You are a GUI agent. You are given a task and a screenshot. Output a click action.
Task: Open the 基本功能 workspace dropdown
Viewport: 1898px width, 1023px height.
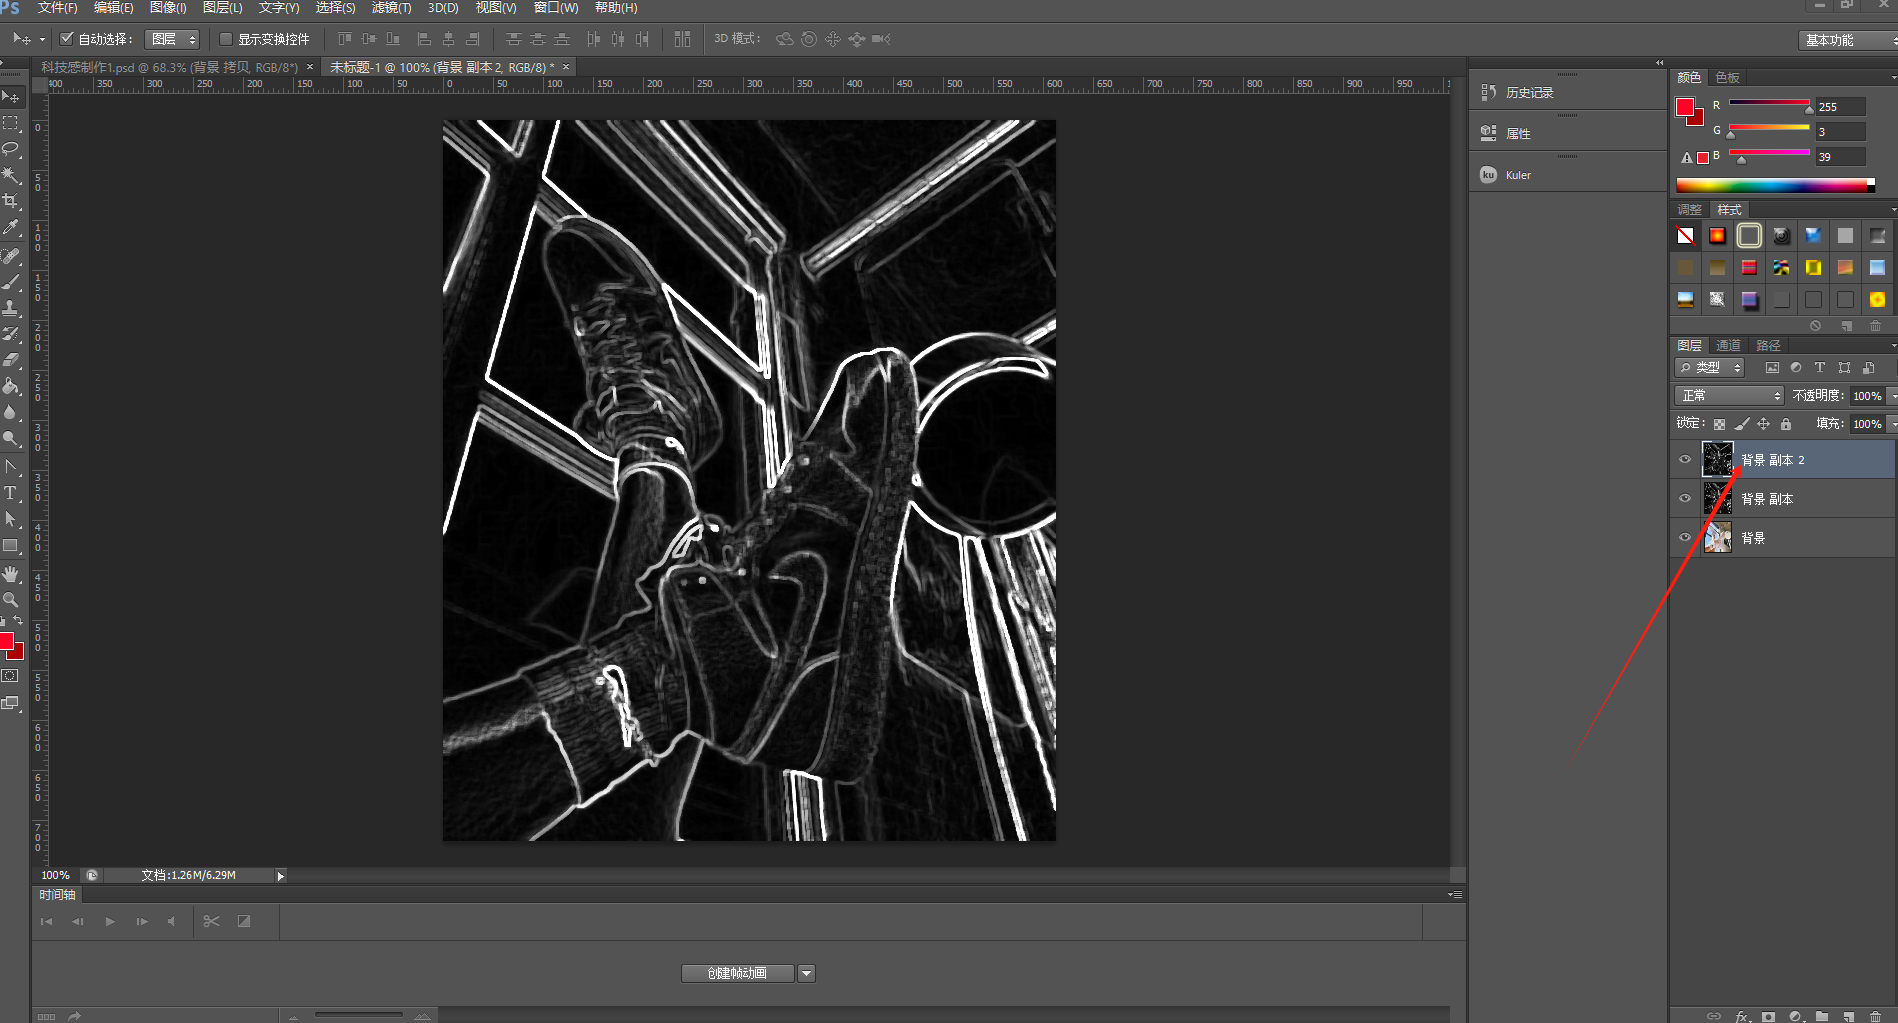pyautogui.click(x=1847, y=40)
